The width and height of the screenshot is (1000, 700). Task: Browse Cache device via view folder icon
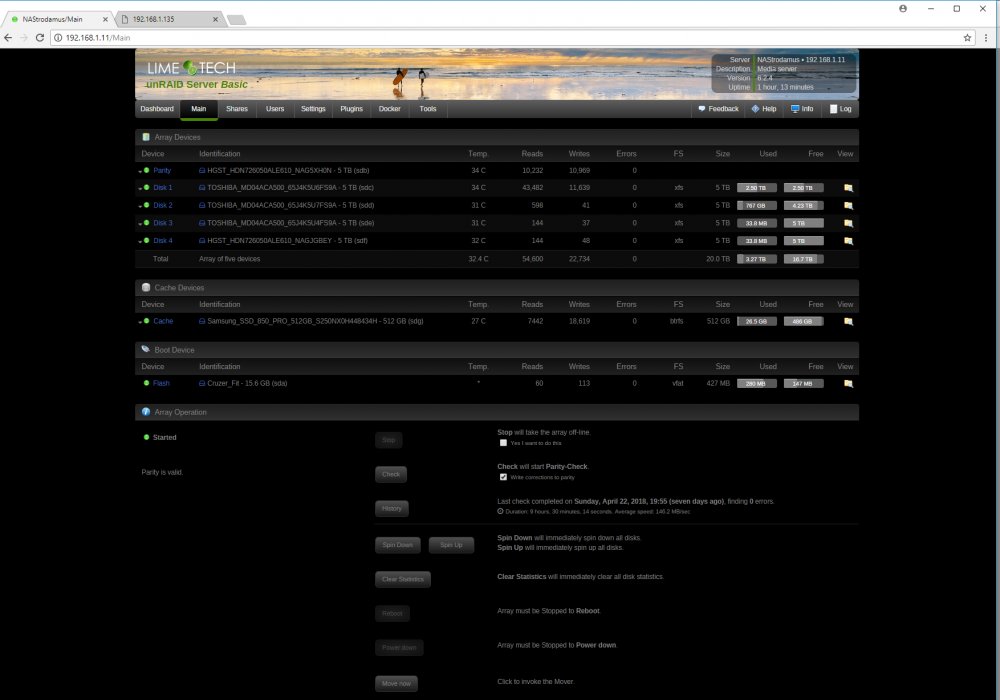pos(848,322)
